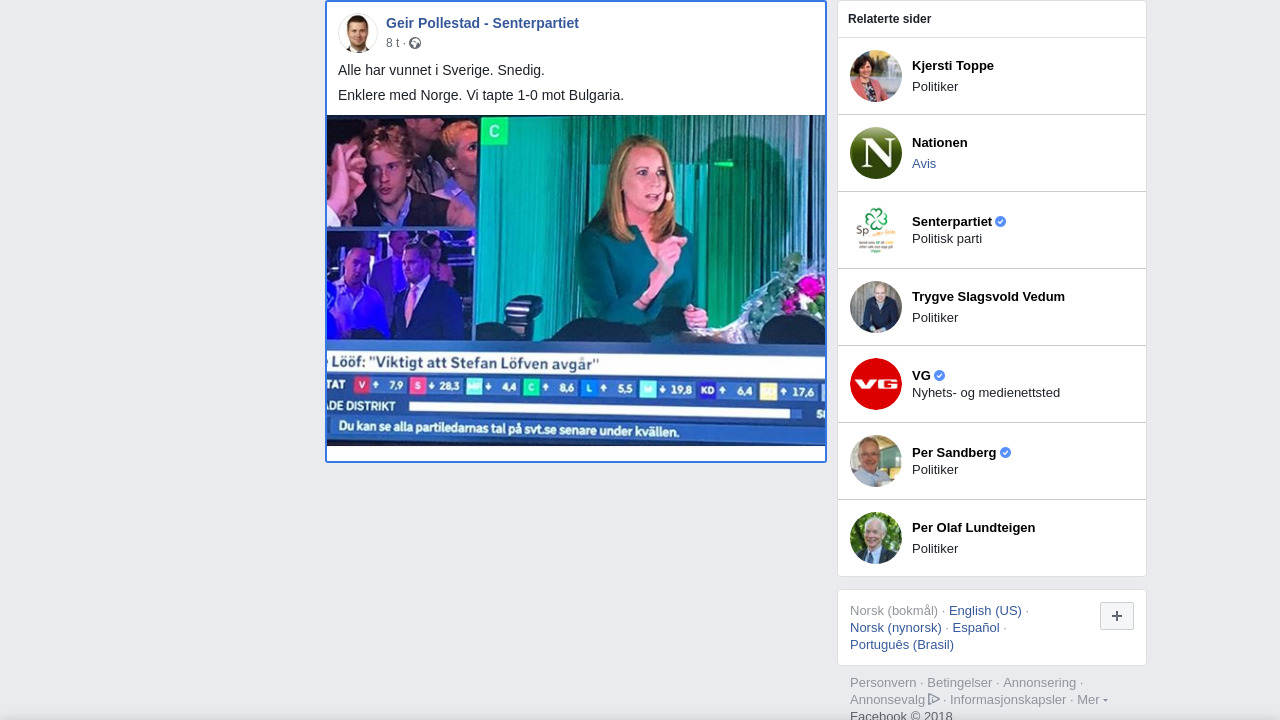The width and height of the screenshot is (1280, 720).
Task: Click the Nyhets- og medienettsted label
Action: tap(986, 393)
